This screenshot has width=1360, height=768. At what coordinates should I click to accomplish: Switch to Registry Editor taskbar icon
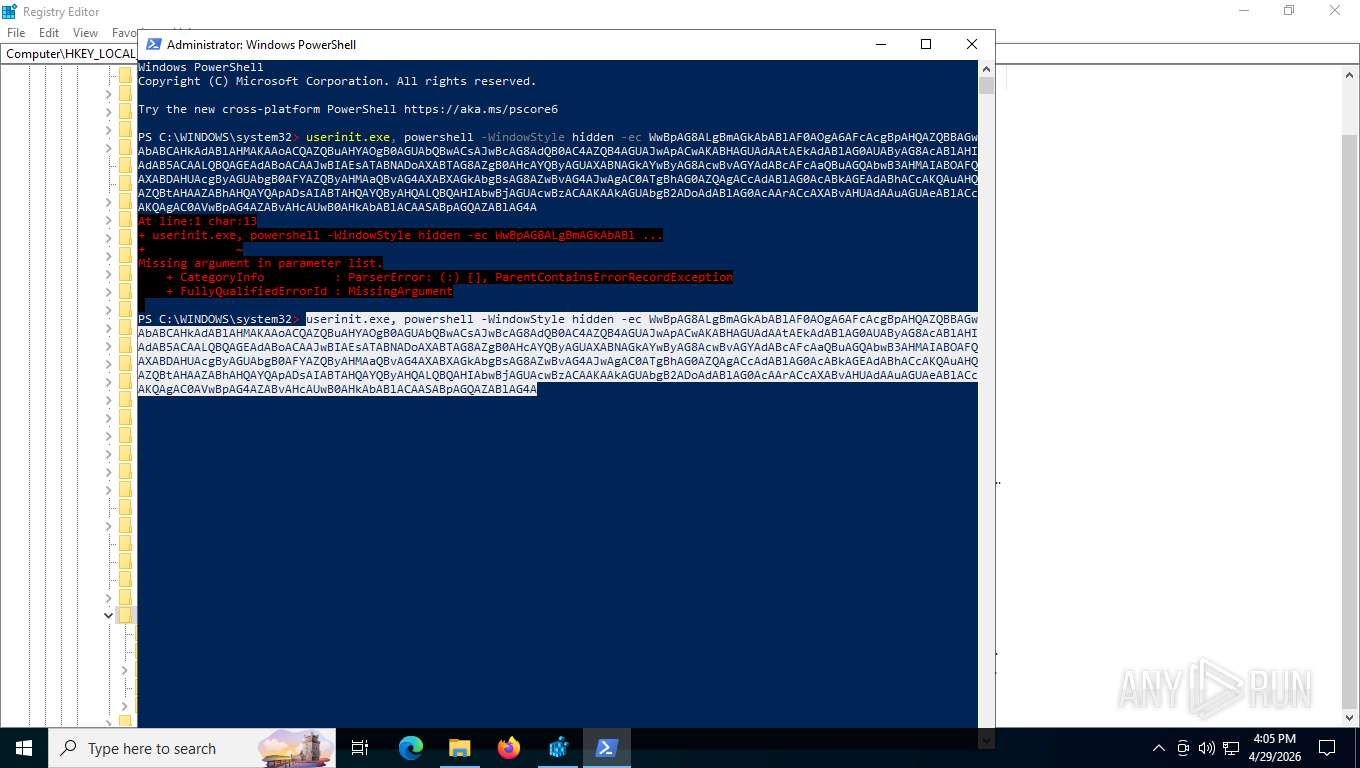click(558, 748)
